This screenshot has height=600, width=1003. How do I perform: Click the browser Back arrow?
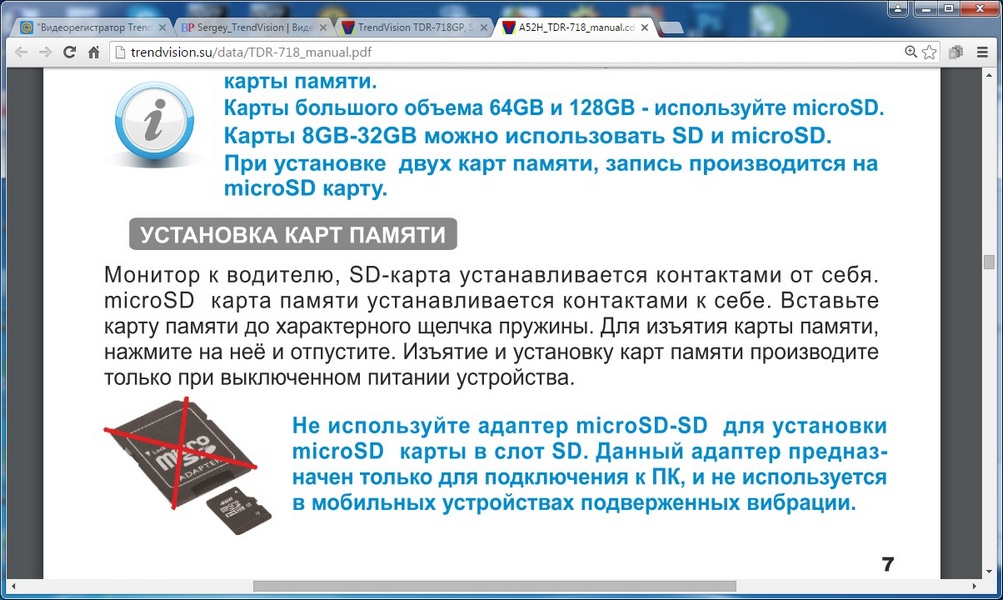click(20, 52)
